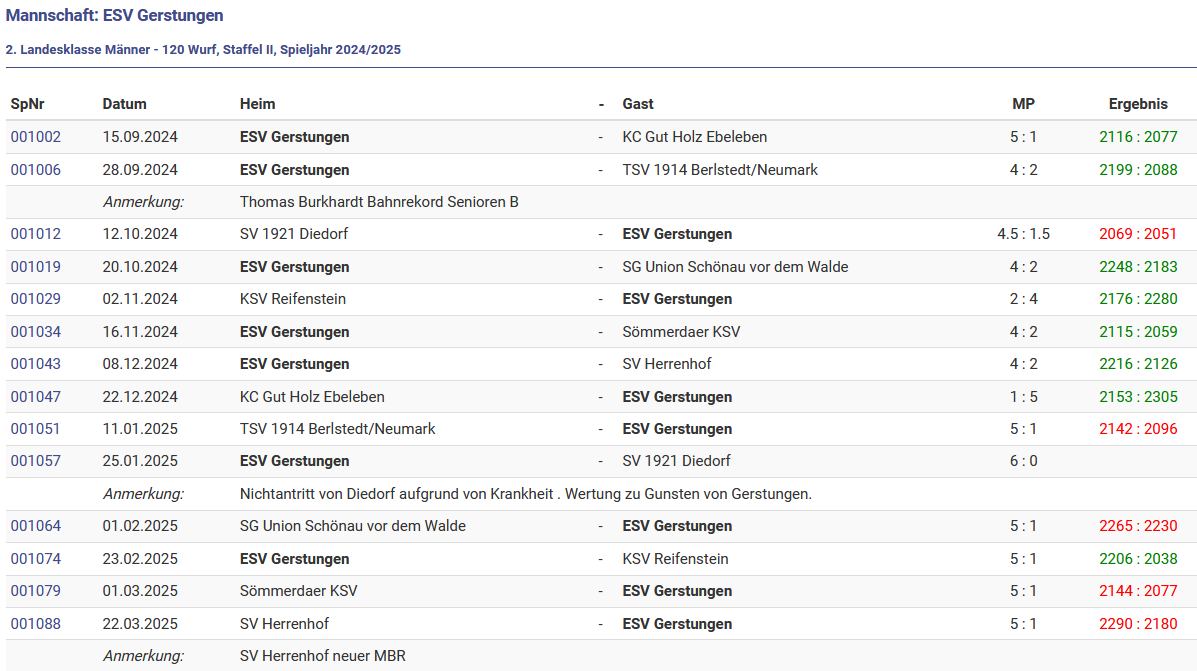The width and height of the screenshot is (1197, 671).
Task: Click home team SV Herrenhof on 22.03.2025
Action: (x=285, y=624)
